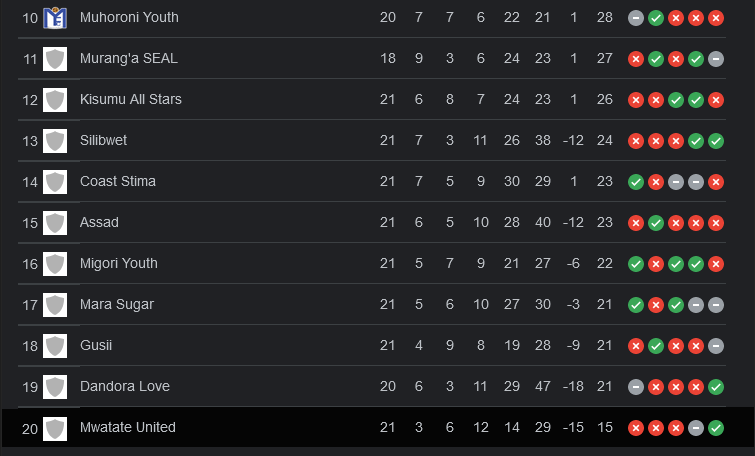Image resolution: width=755 pixels, height=456 pixels.
Task: Open the Migori Youth team link
Action: click(x=118, y=263)
